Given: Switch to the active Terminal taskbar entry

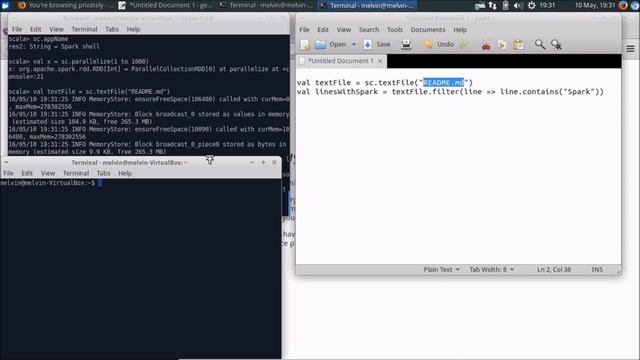Looking at the screenshot, I should click(367, 5).
